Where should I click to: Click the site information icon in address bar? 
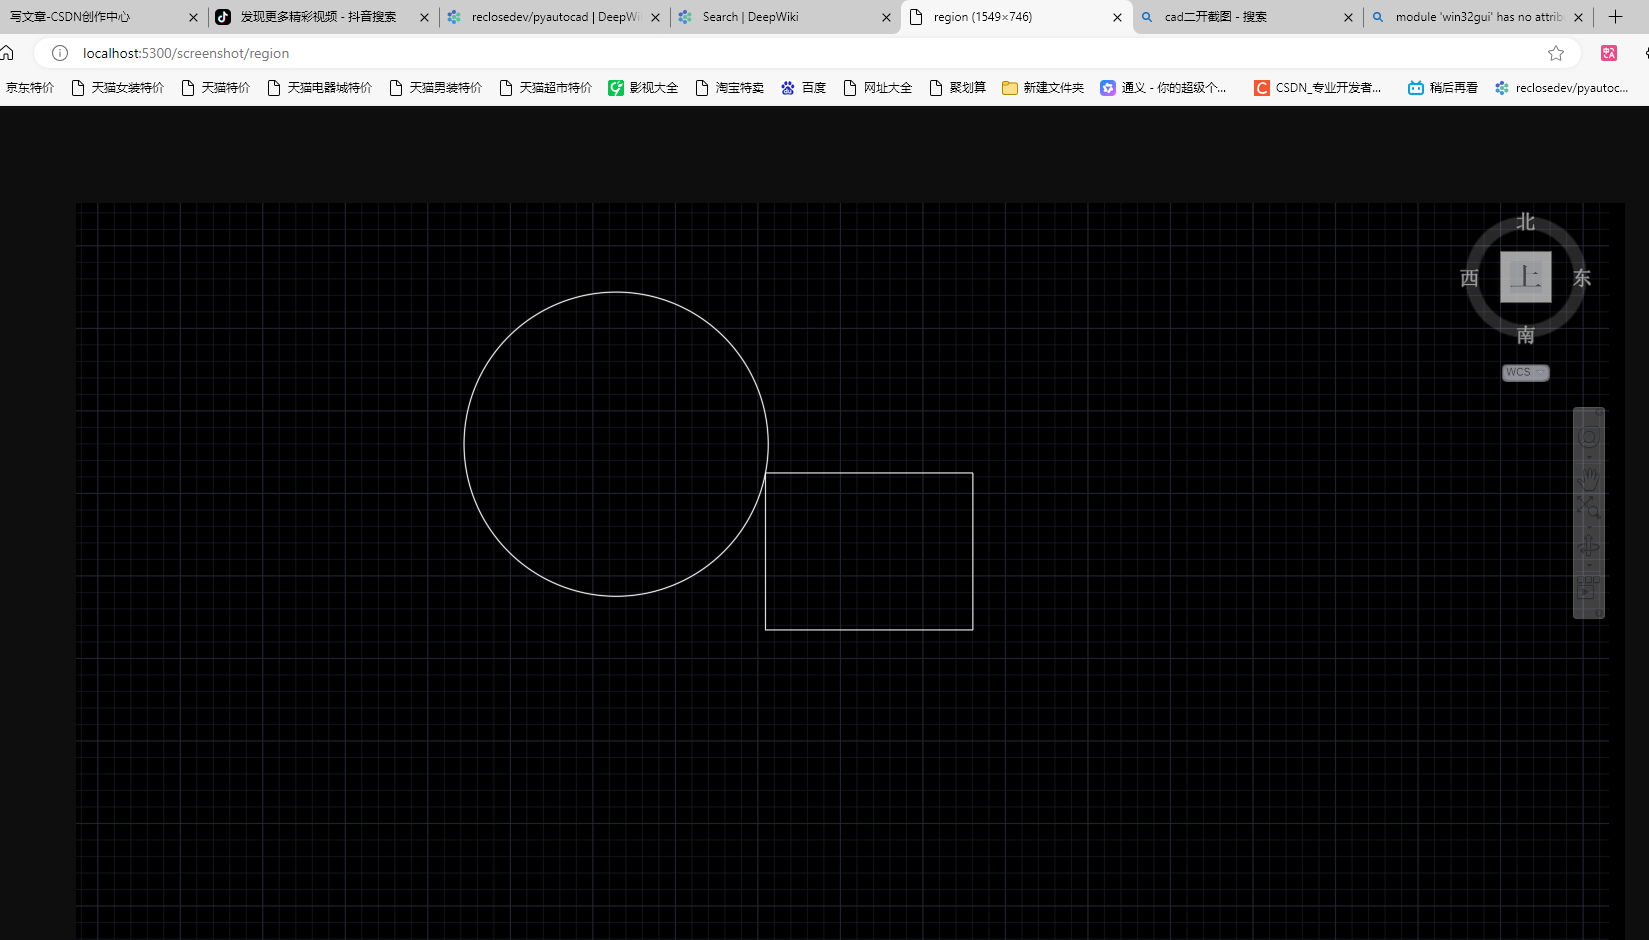pos(59,53)
